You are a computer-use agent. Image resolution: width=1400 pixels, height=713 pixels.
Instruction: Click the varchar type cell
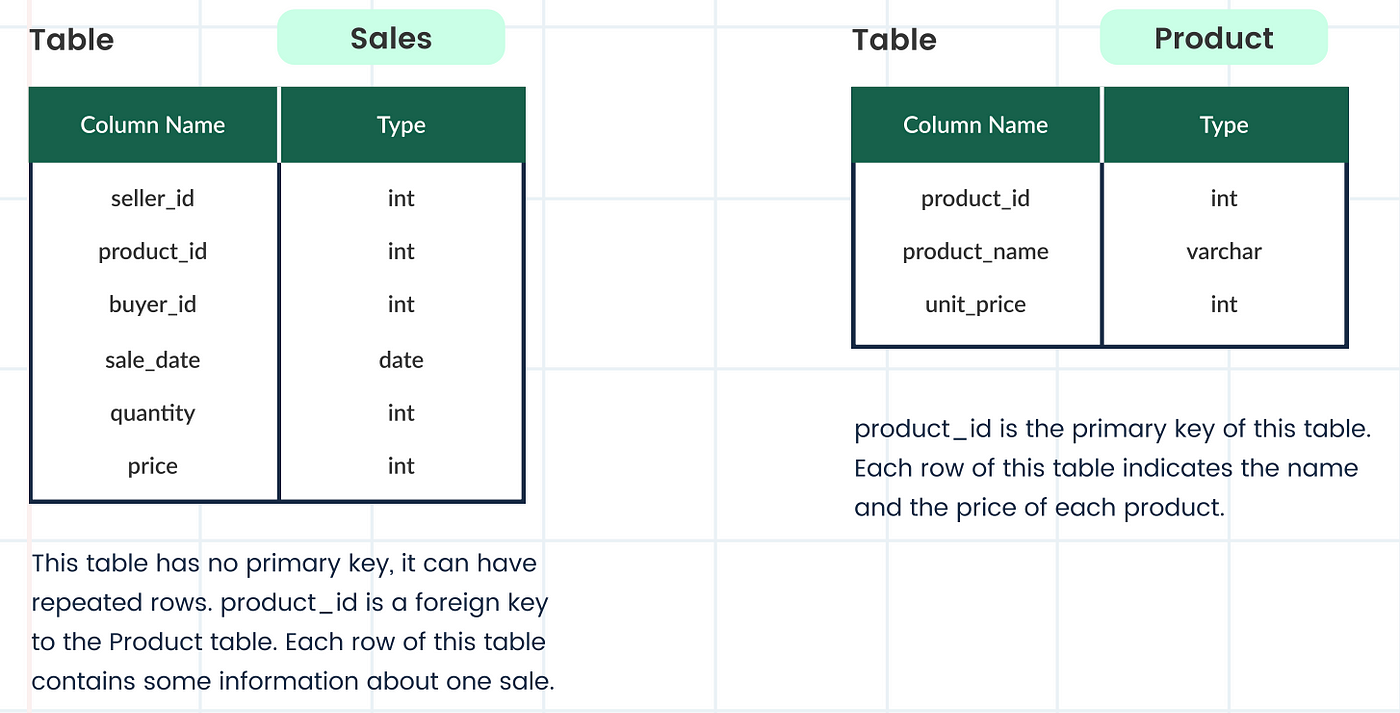(1224, 251)
